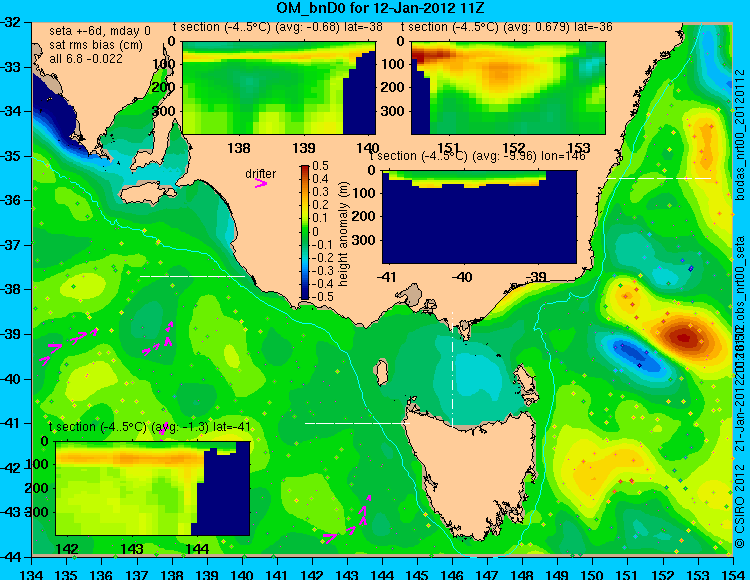This screenshot has height=580, width=750.
Task: Click the section title with avg: 0.679
Action: [x=507, y=27]
